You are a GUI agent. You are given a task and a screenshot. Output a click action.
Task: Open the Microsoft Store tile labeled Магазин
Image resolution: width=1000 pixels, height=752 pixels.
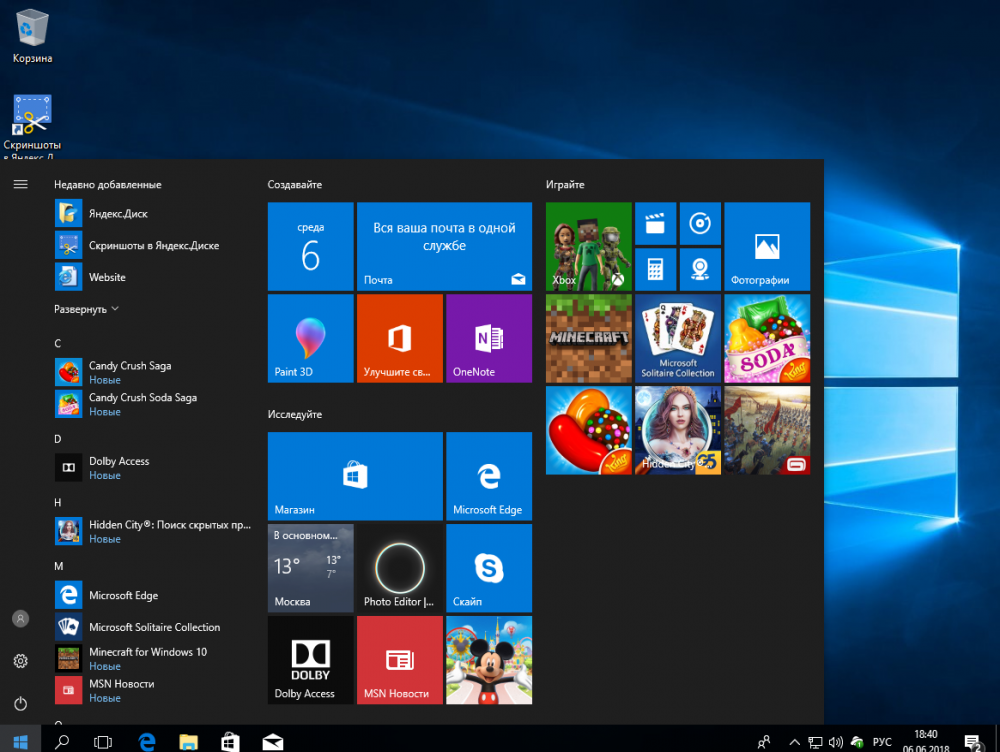click(355, 476)
